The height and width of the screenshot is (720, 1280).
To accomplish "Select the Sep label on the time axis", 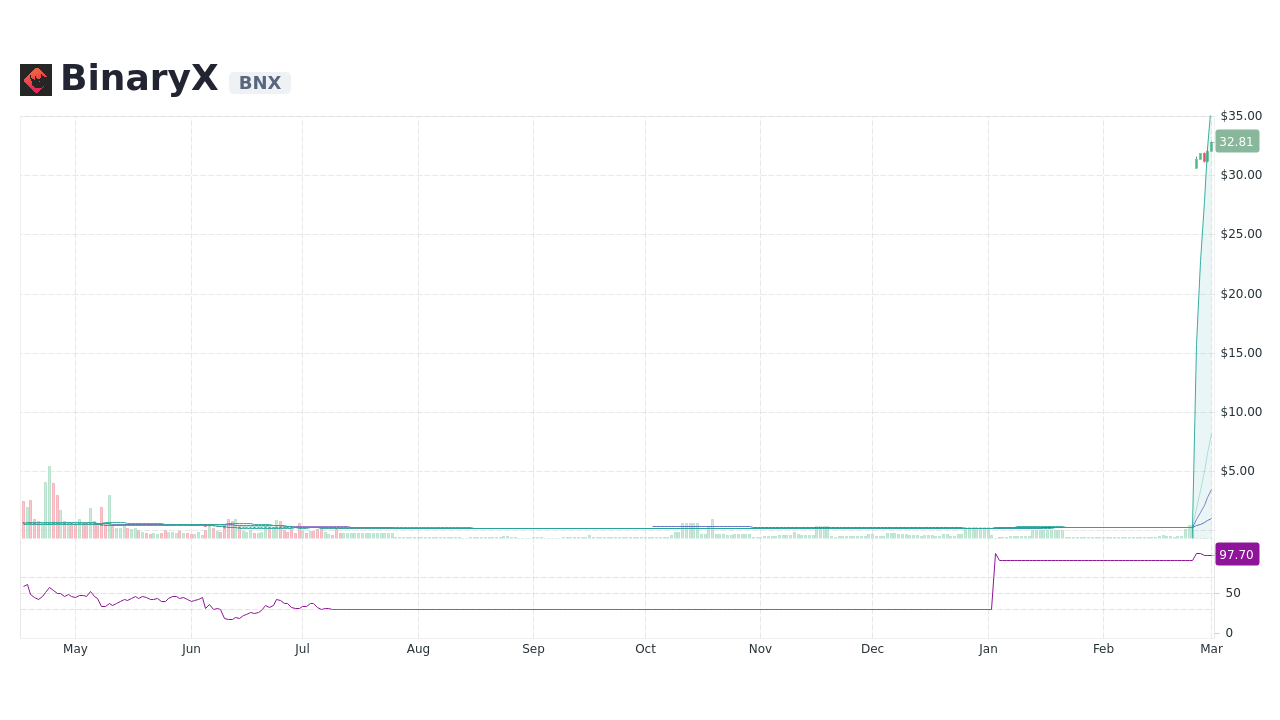I will click(x=533, y=649).
